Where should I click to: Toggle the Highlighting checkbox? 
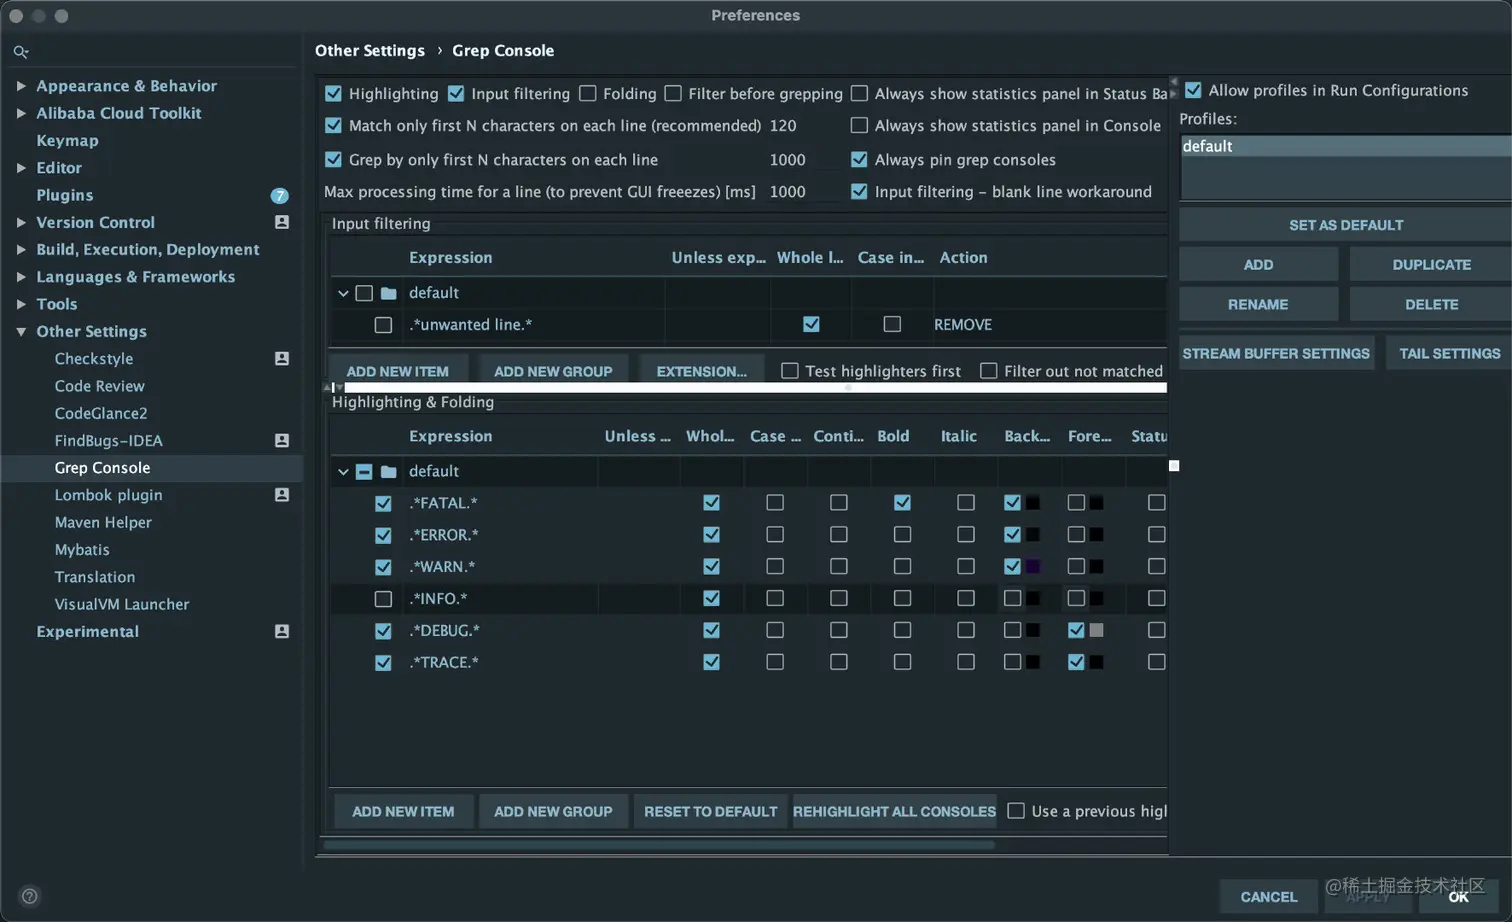point(333,93)
